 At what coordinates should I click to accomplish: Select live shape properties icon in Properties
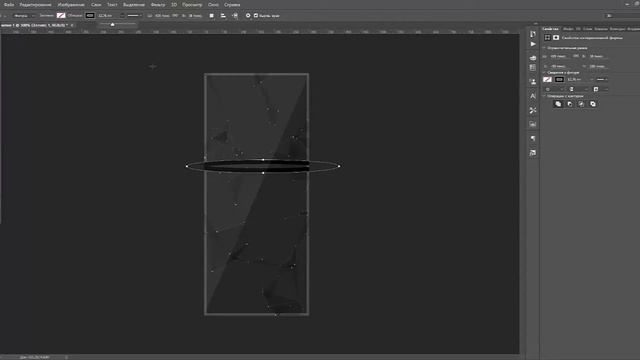coord(547,38)
